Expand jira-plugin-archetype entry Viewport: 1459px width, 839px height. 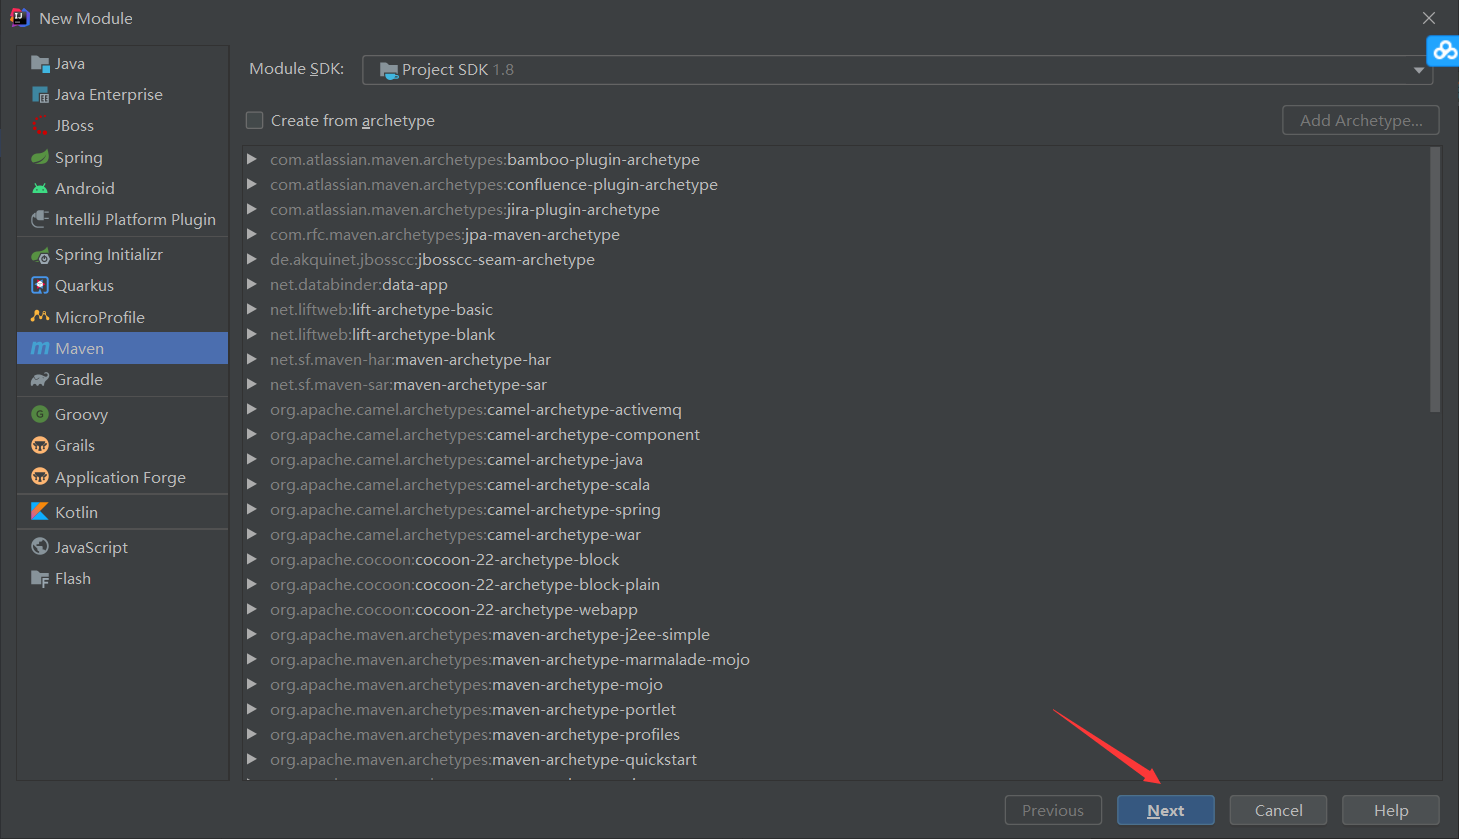[x=252, y=209]
